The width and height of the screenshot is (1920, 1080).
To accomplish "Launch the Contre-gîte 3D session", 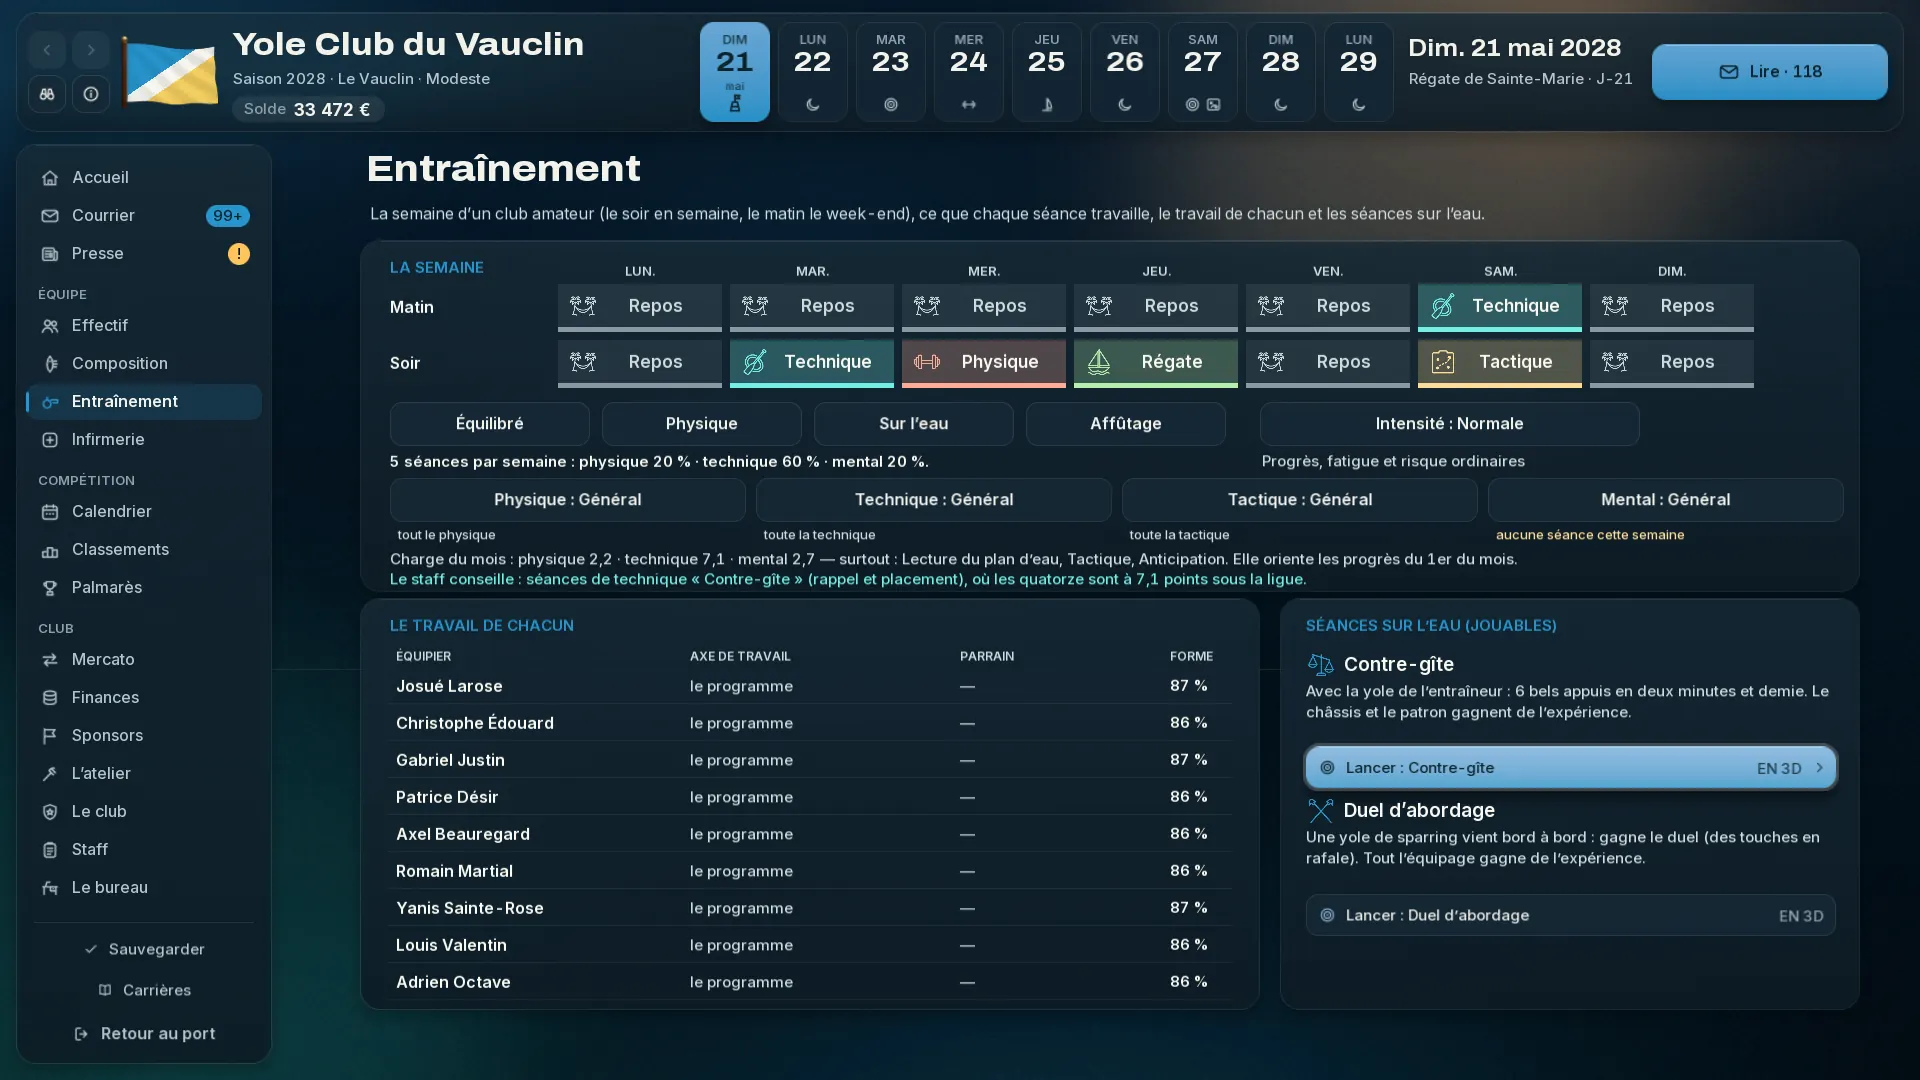I will [x=1571, y=768].
